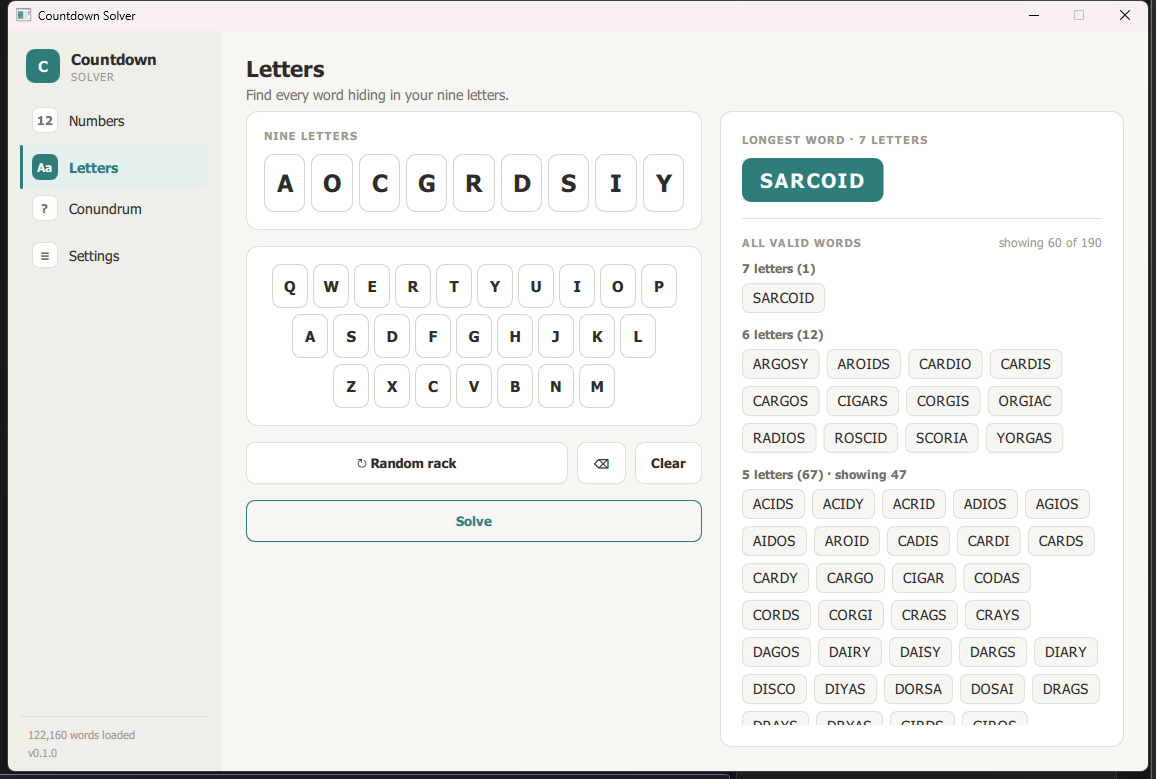Click the Solve button
The width and height of the screenshot is (1156, 779).
[x=473, y=521]
